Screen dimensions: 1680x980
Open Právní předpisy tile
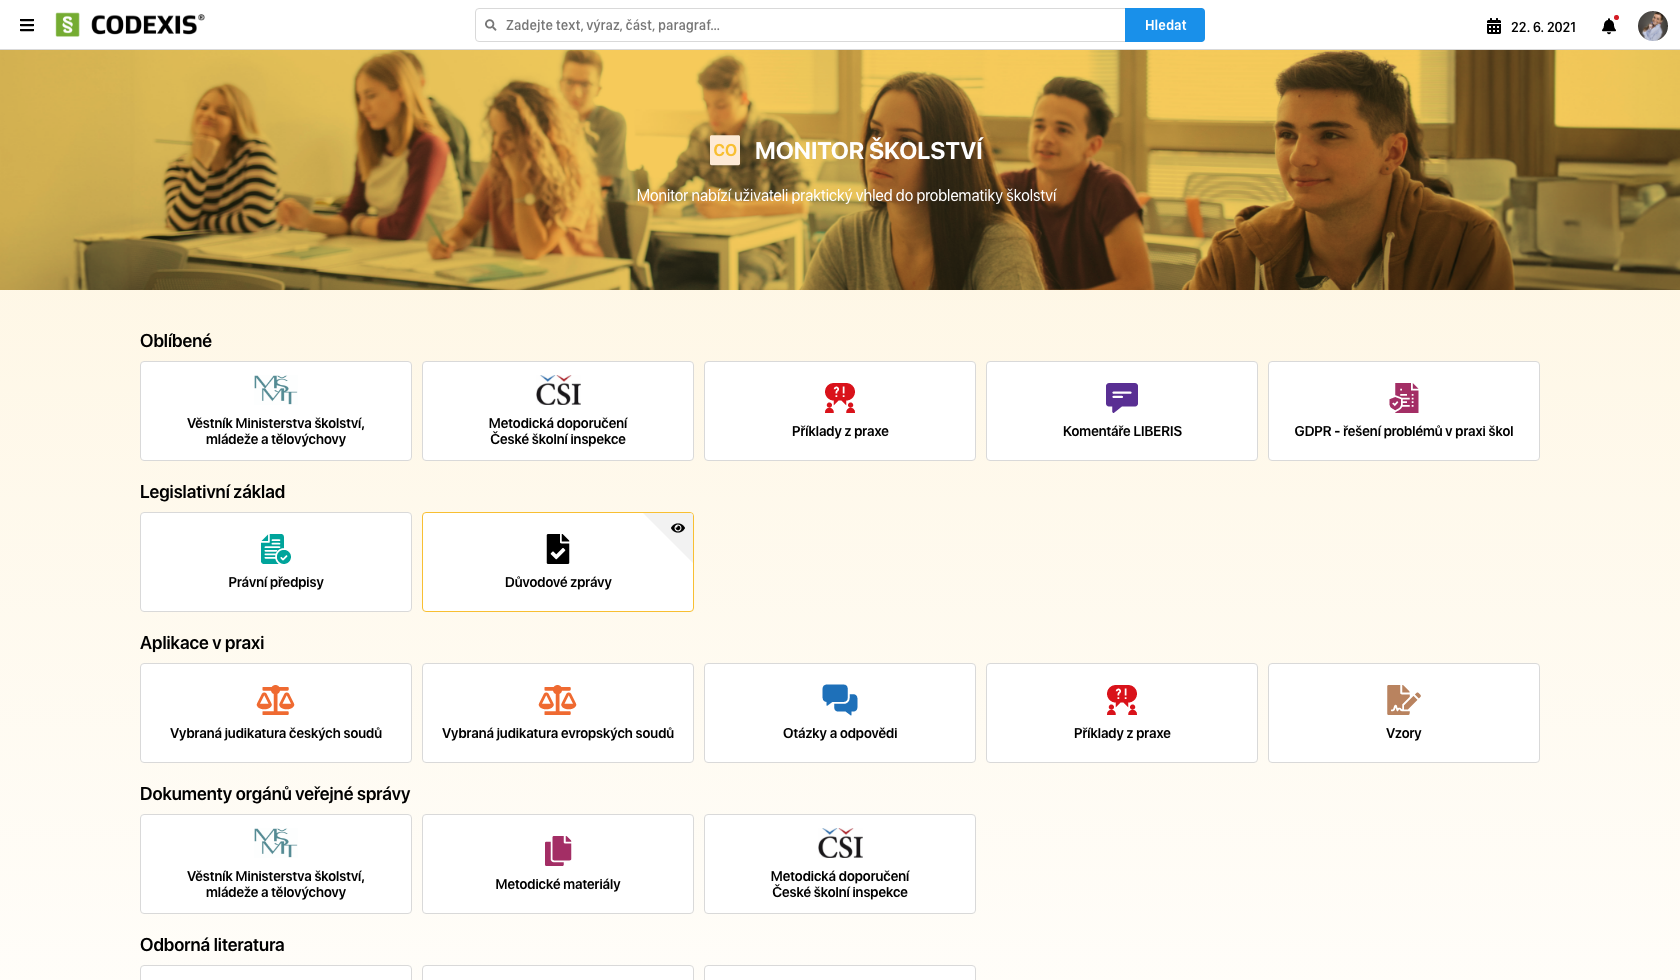(276, 562)
